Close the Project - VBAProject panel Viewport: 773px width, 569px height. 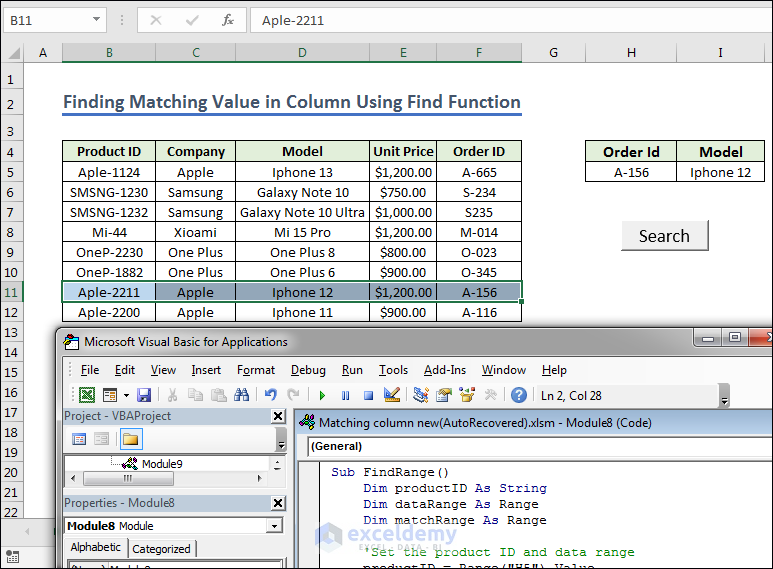[x=278, y=416]
